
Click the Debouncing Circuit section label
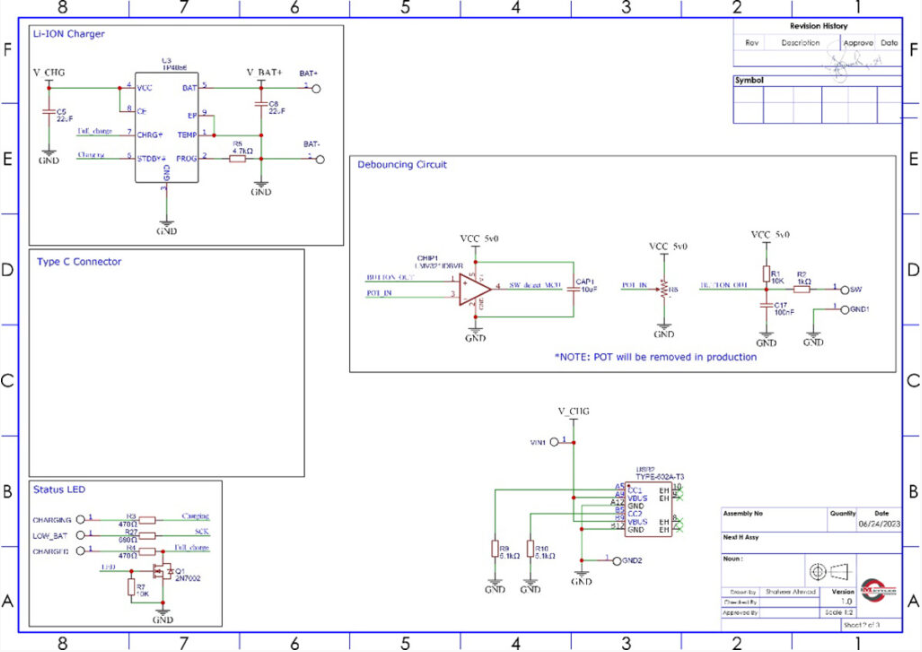point(402,164)
